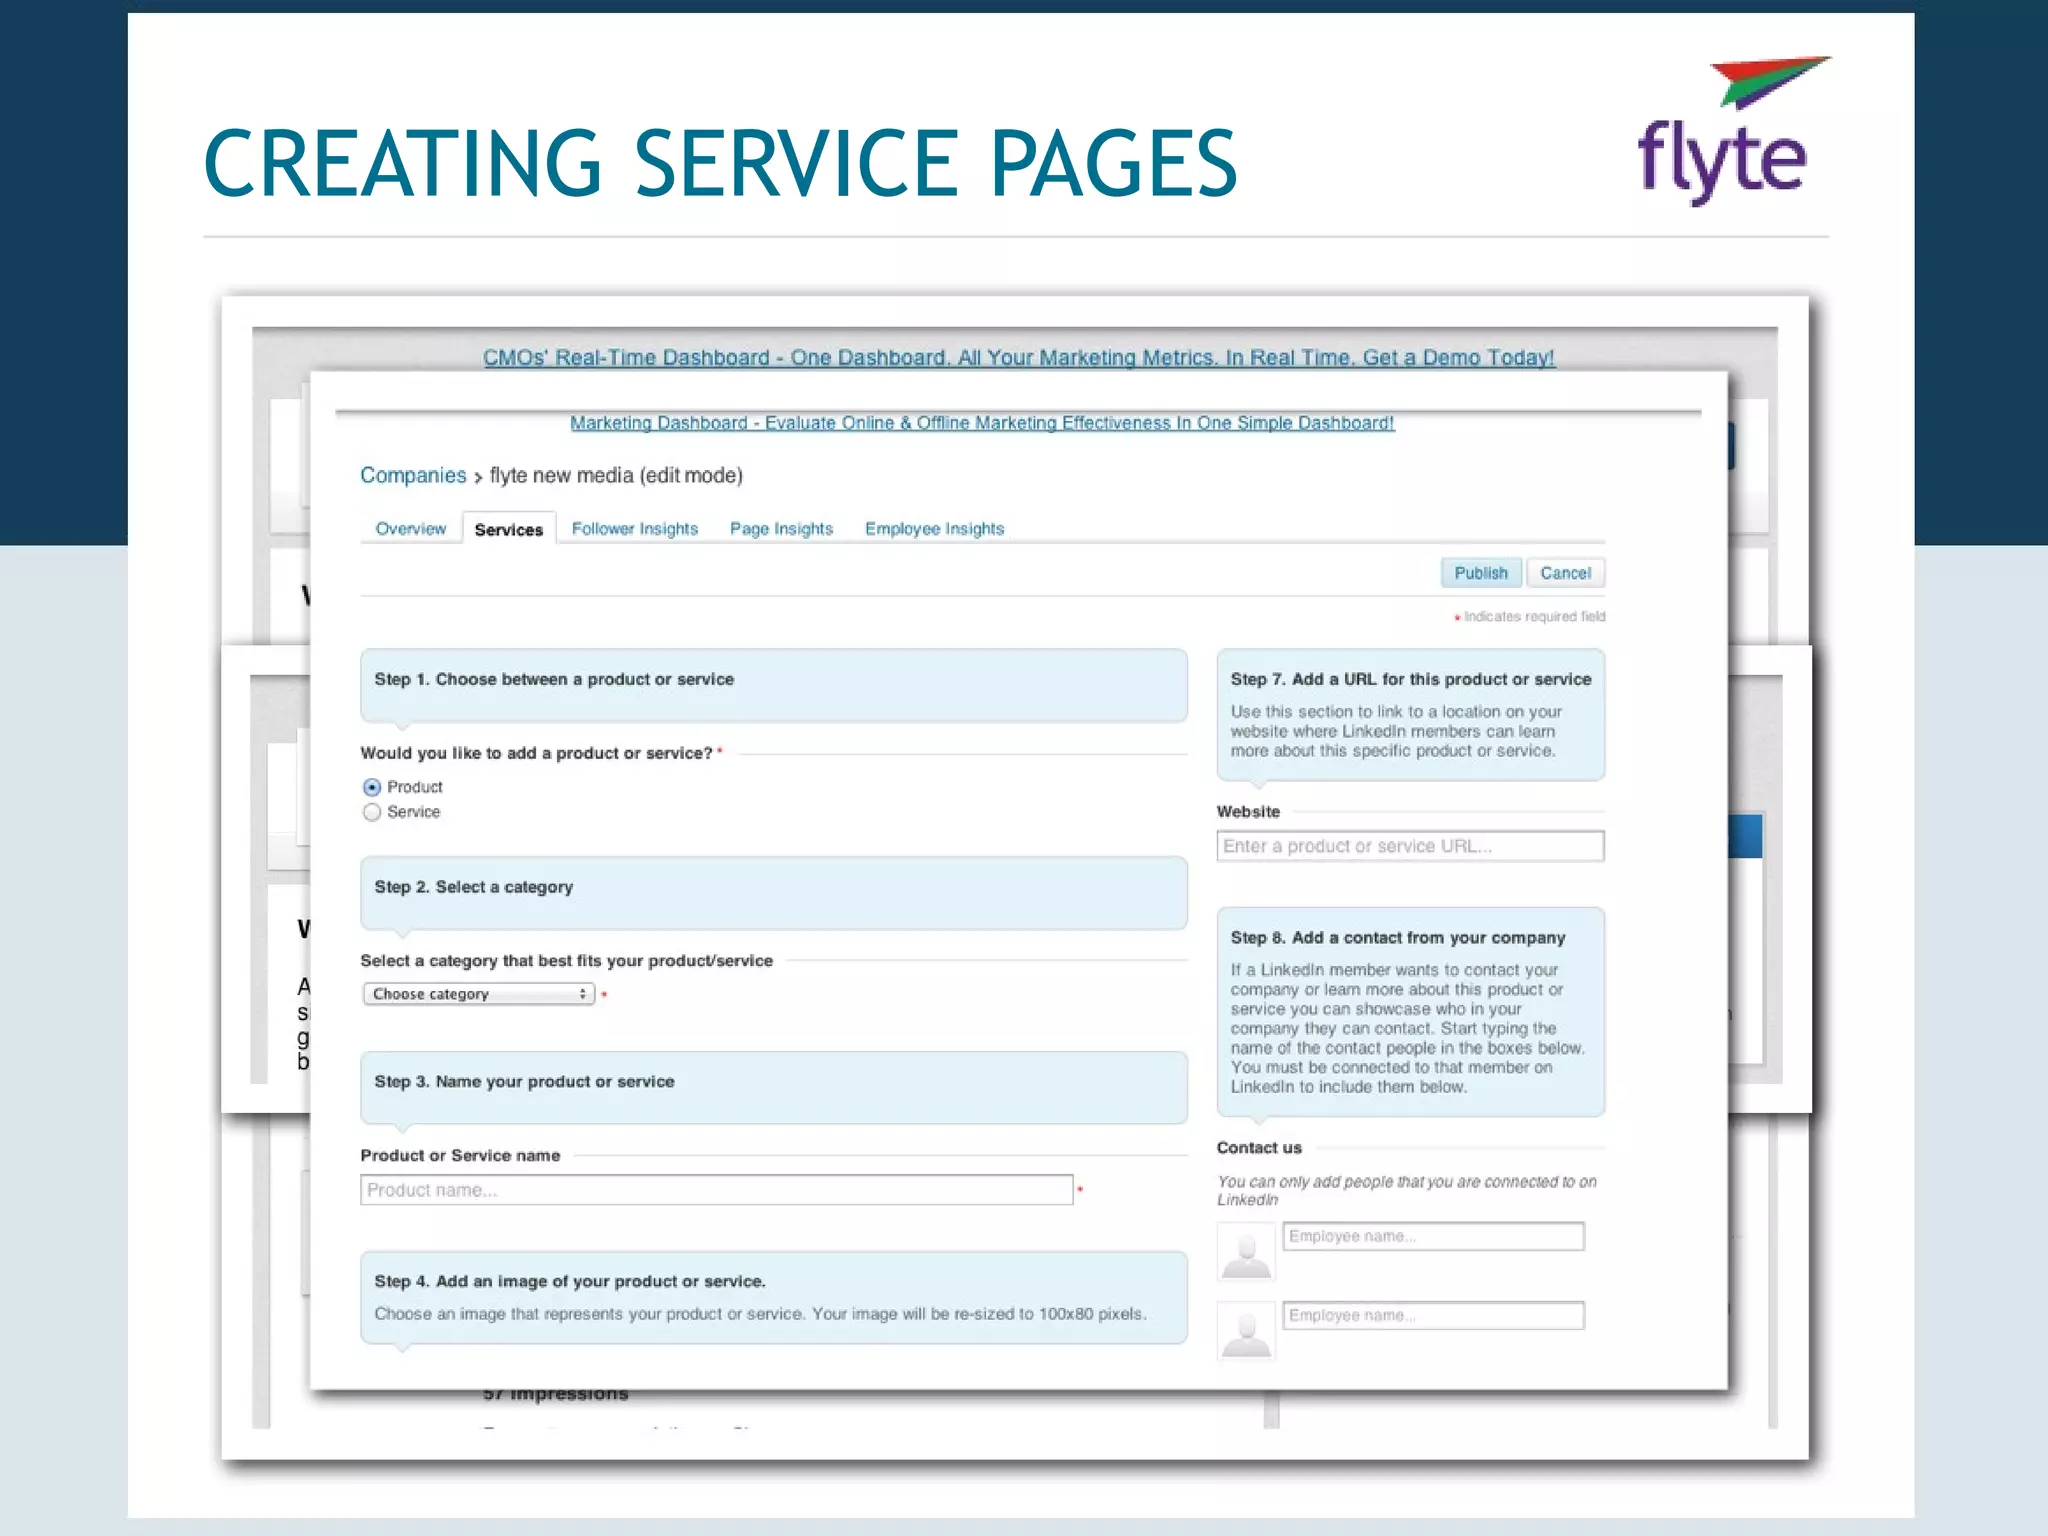
Task: Switch to the Overview tab
Action: click(410, 529)
